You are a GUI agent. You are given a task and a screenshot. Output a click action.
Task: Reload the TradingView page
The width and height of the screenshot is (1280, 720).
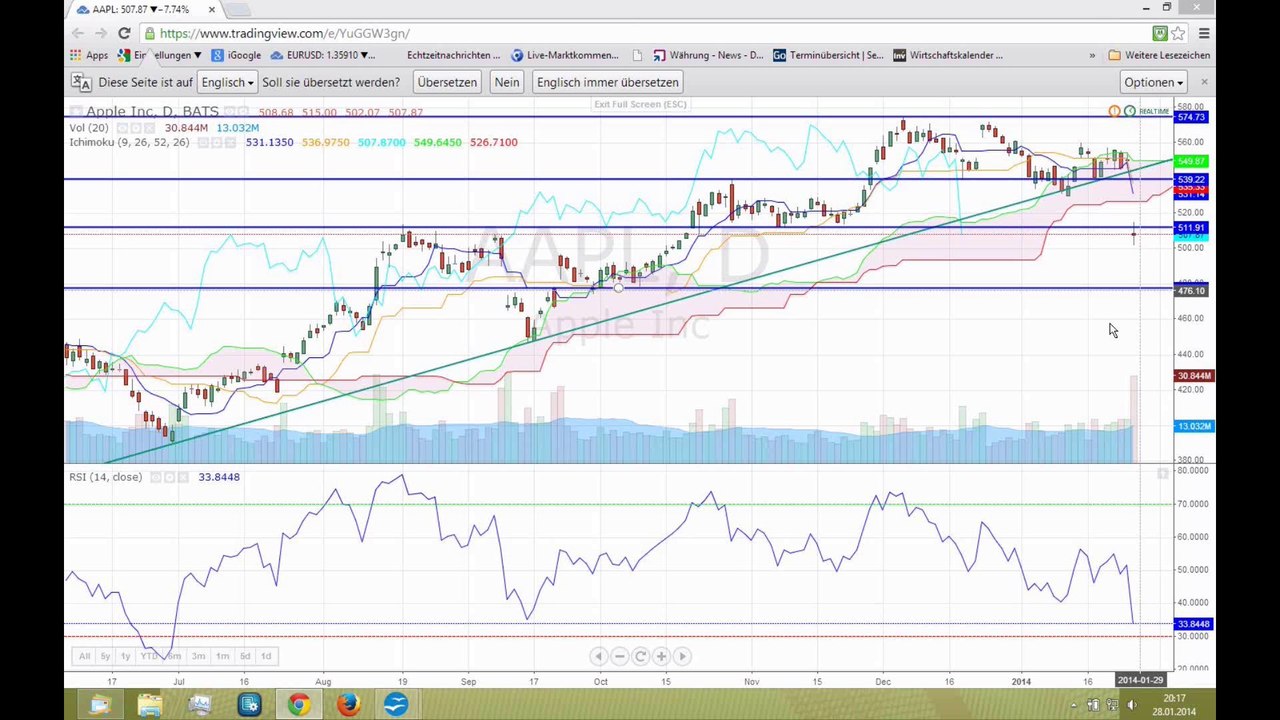(x=124, y=33)
